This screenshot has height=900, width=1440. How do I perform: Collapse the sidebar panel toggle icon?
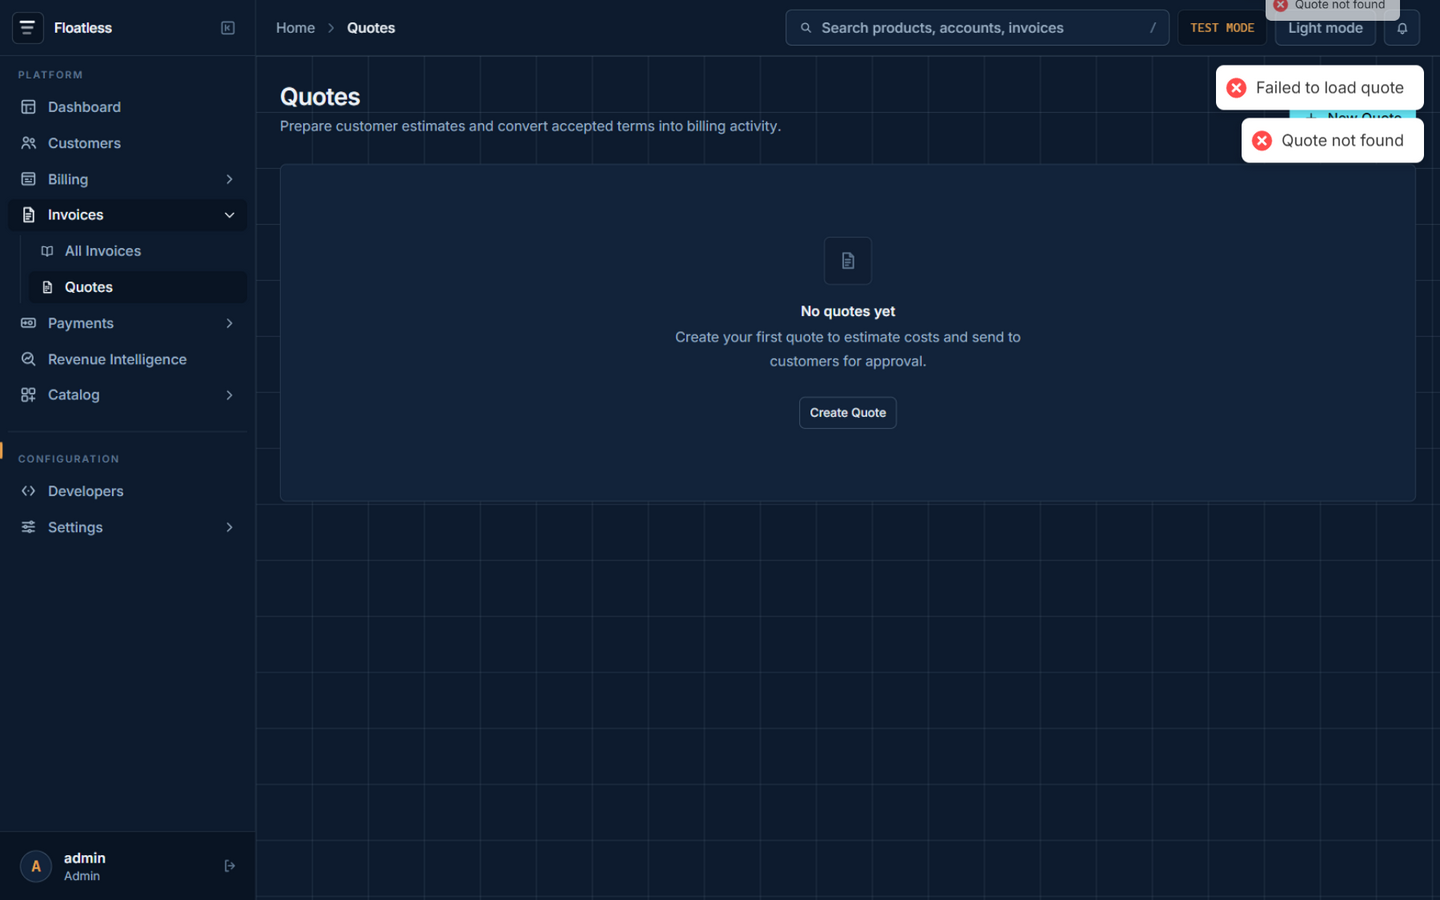pos(228,28)
